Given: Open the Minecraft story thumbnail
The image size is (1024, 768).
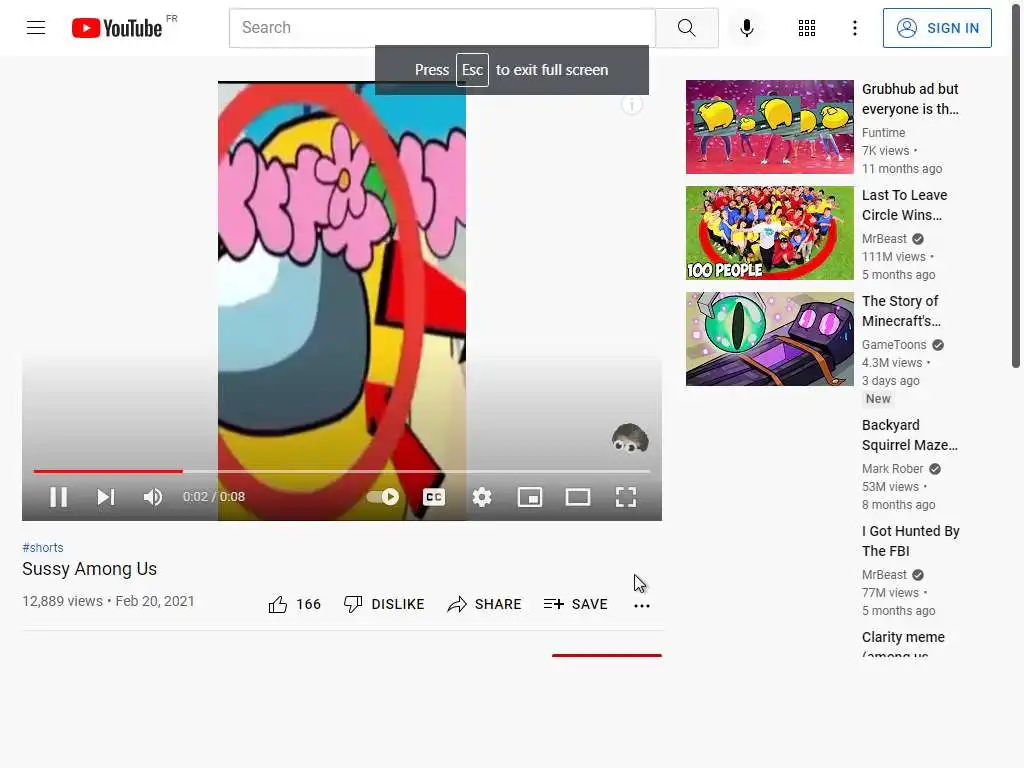Looking at the screenshot, I should point(769,338).
